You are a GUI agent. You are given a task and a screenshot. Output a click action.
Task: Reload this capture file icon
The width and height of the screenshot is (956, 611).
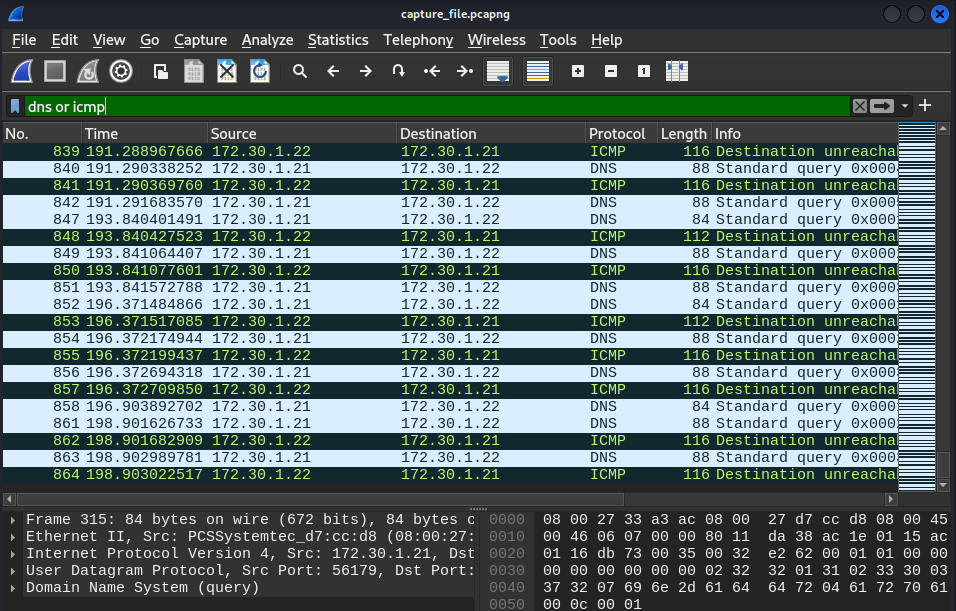coord(260,71)
